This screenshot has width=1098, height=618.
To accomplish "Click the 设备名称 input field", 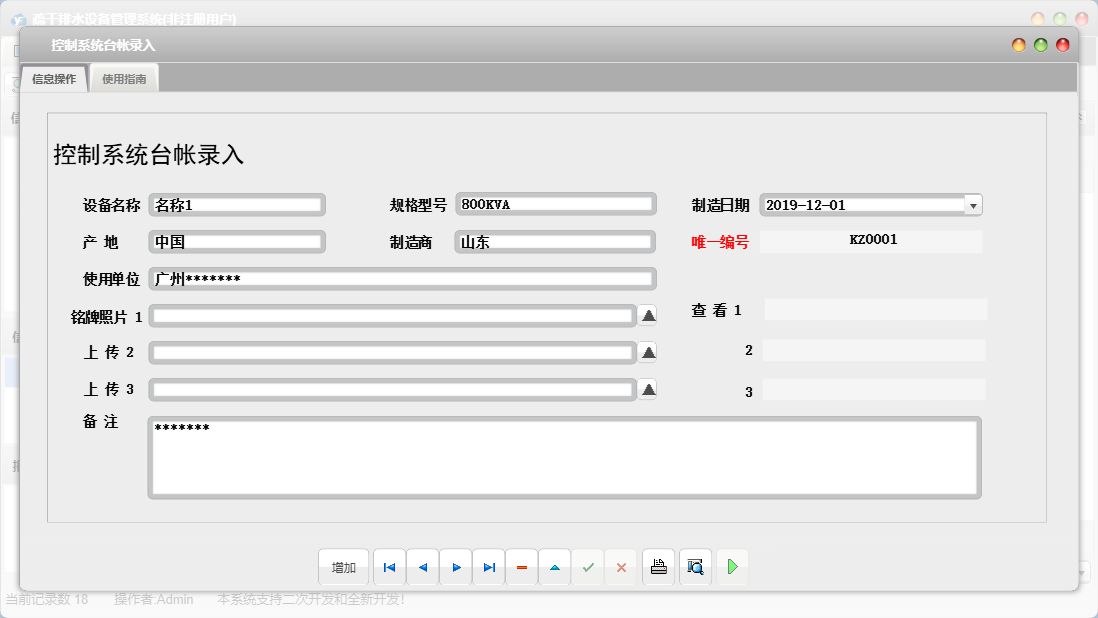I will coord(237,204).
